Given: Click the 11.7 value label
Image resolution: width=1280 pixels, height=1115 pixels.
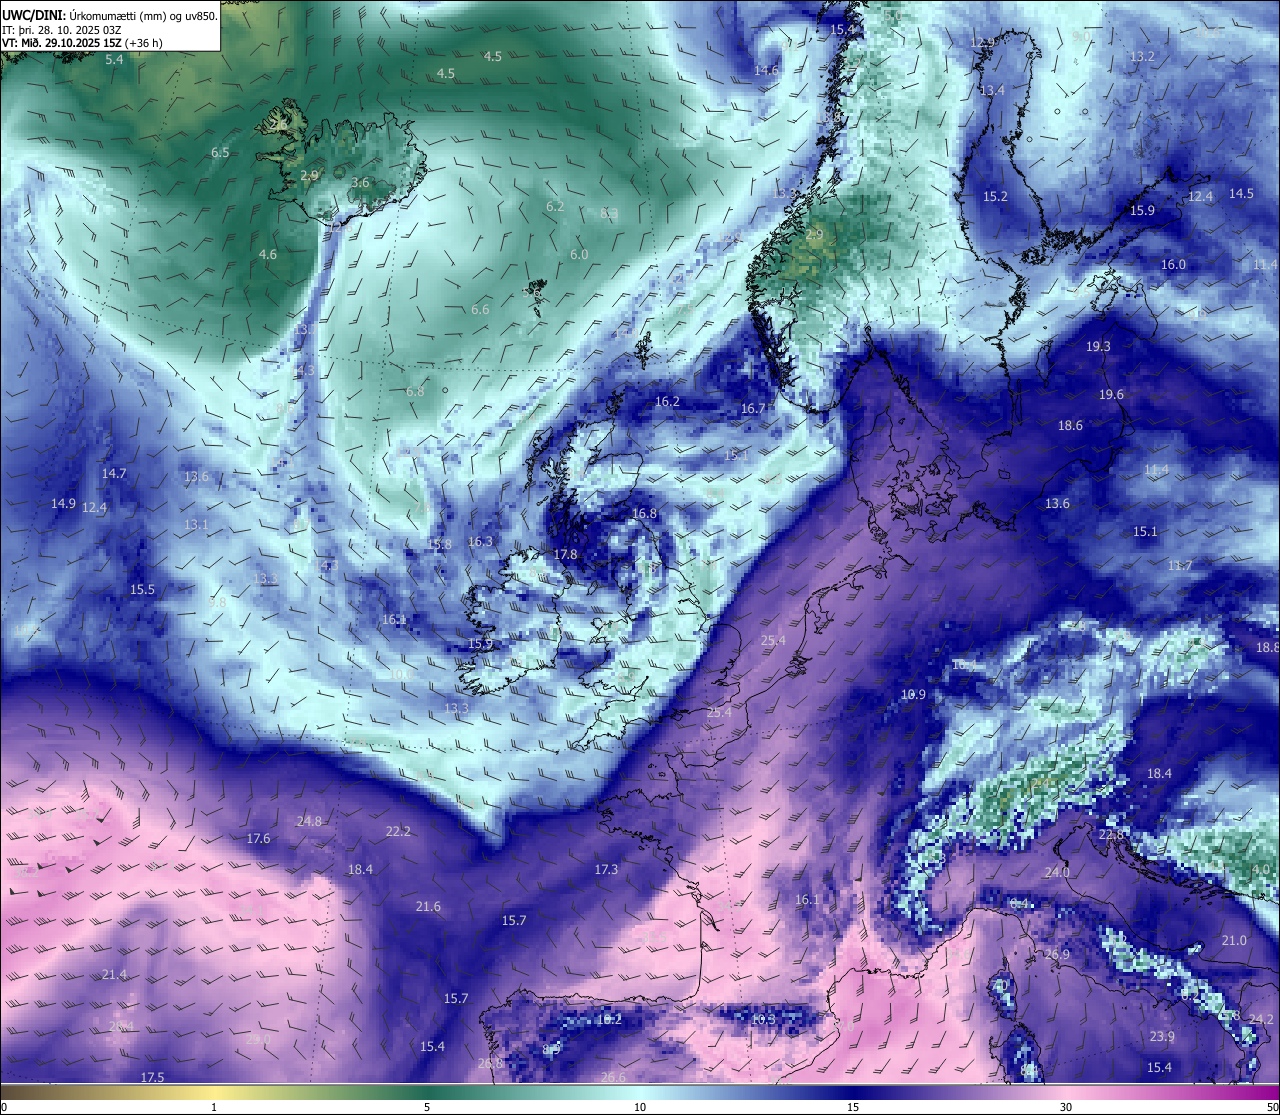Looking at the screenshot, I should click(x=1180, y=565).
